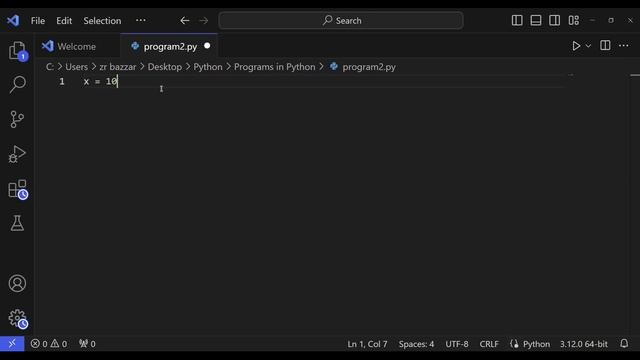The height and width of the screenshot is (360, 640).
Task: Open the Search view in the activity bar
Action: [17, 84]
